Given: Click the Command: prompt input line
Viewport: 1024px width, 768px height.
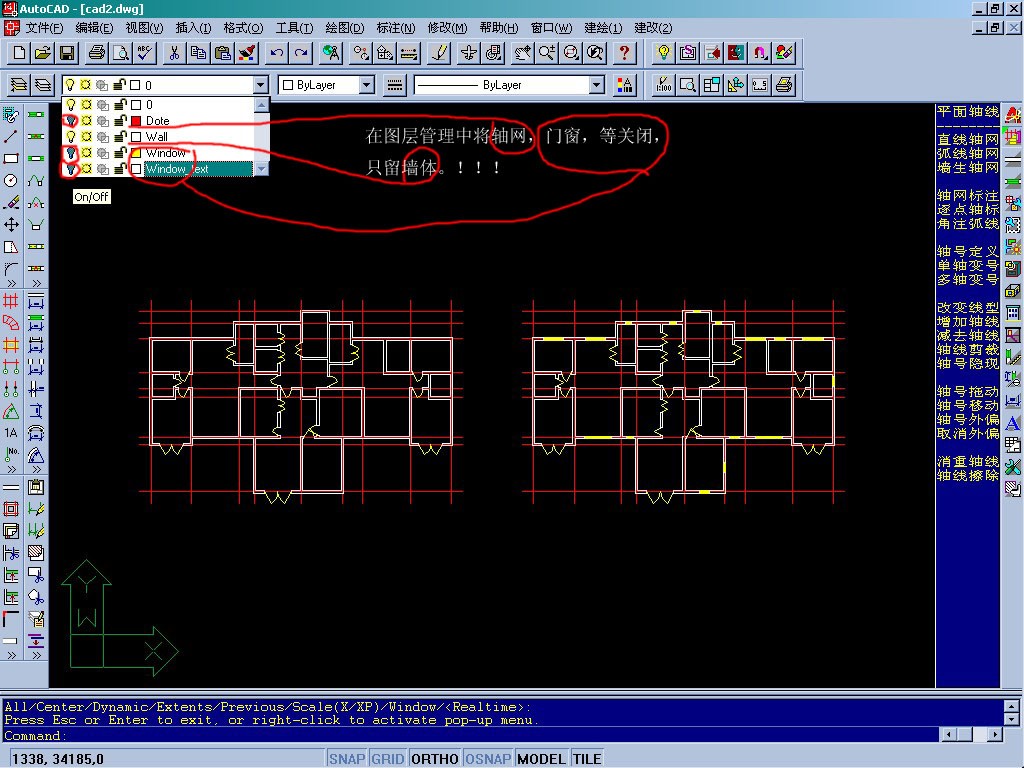Looking at the screenshot, I should 472,735.
